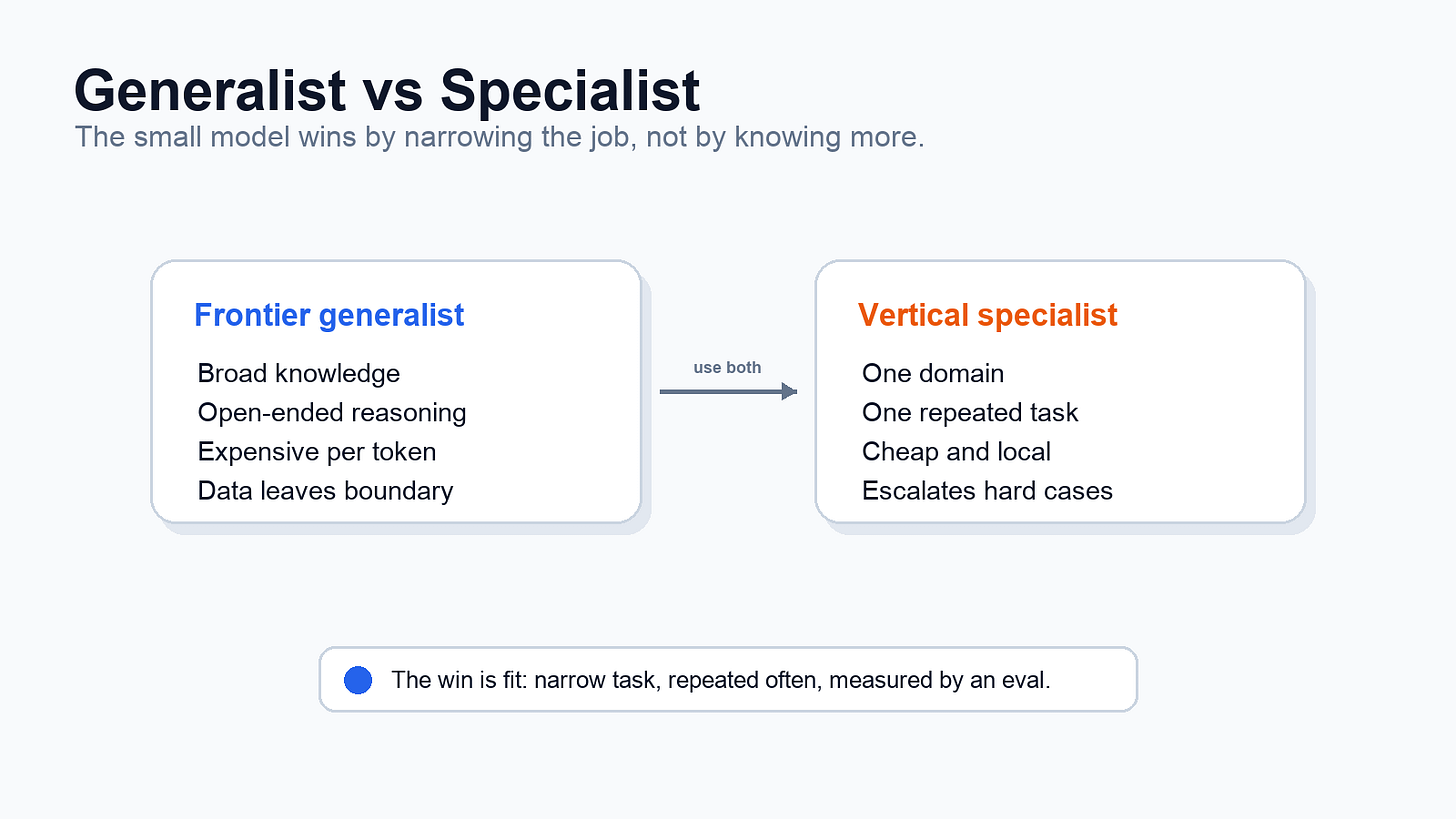Image resolution: width=1456 pixels, height=819 pixels.
Task: Click the 'Frontier generalist' heading
Action: click(x=329, y=315)
